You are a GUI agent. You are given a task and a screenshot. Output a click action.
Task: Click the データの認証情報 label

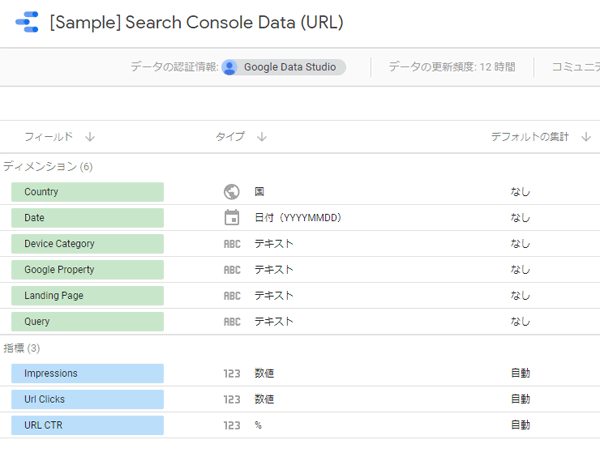(174, 67)
